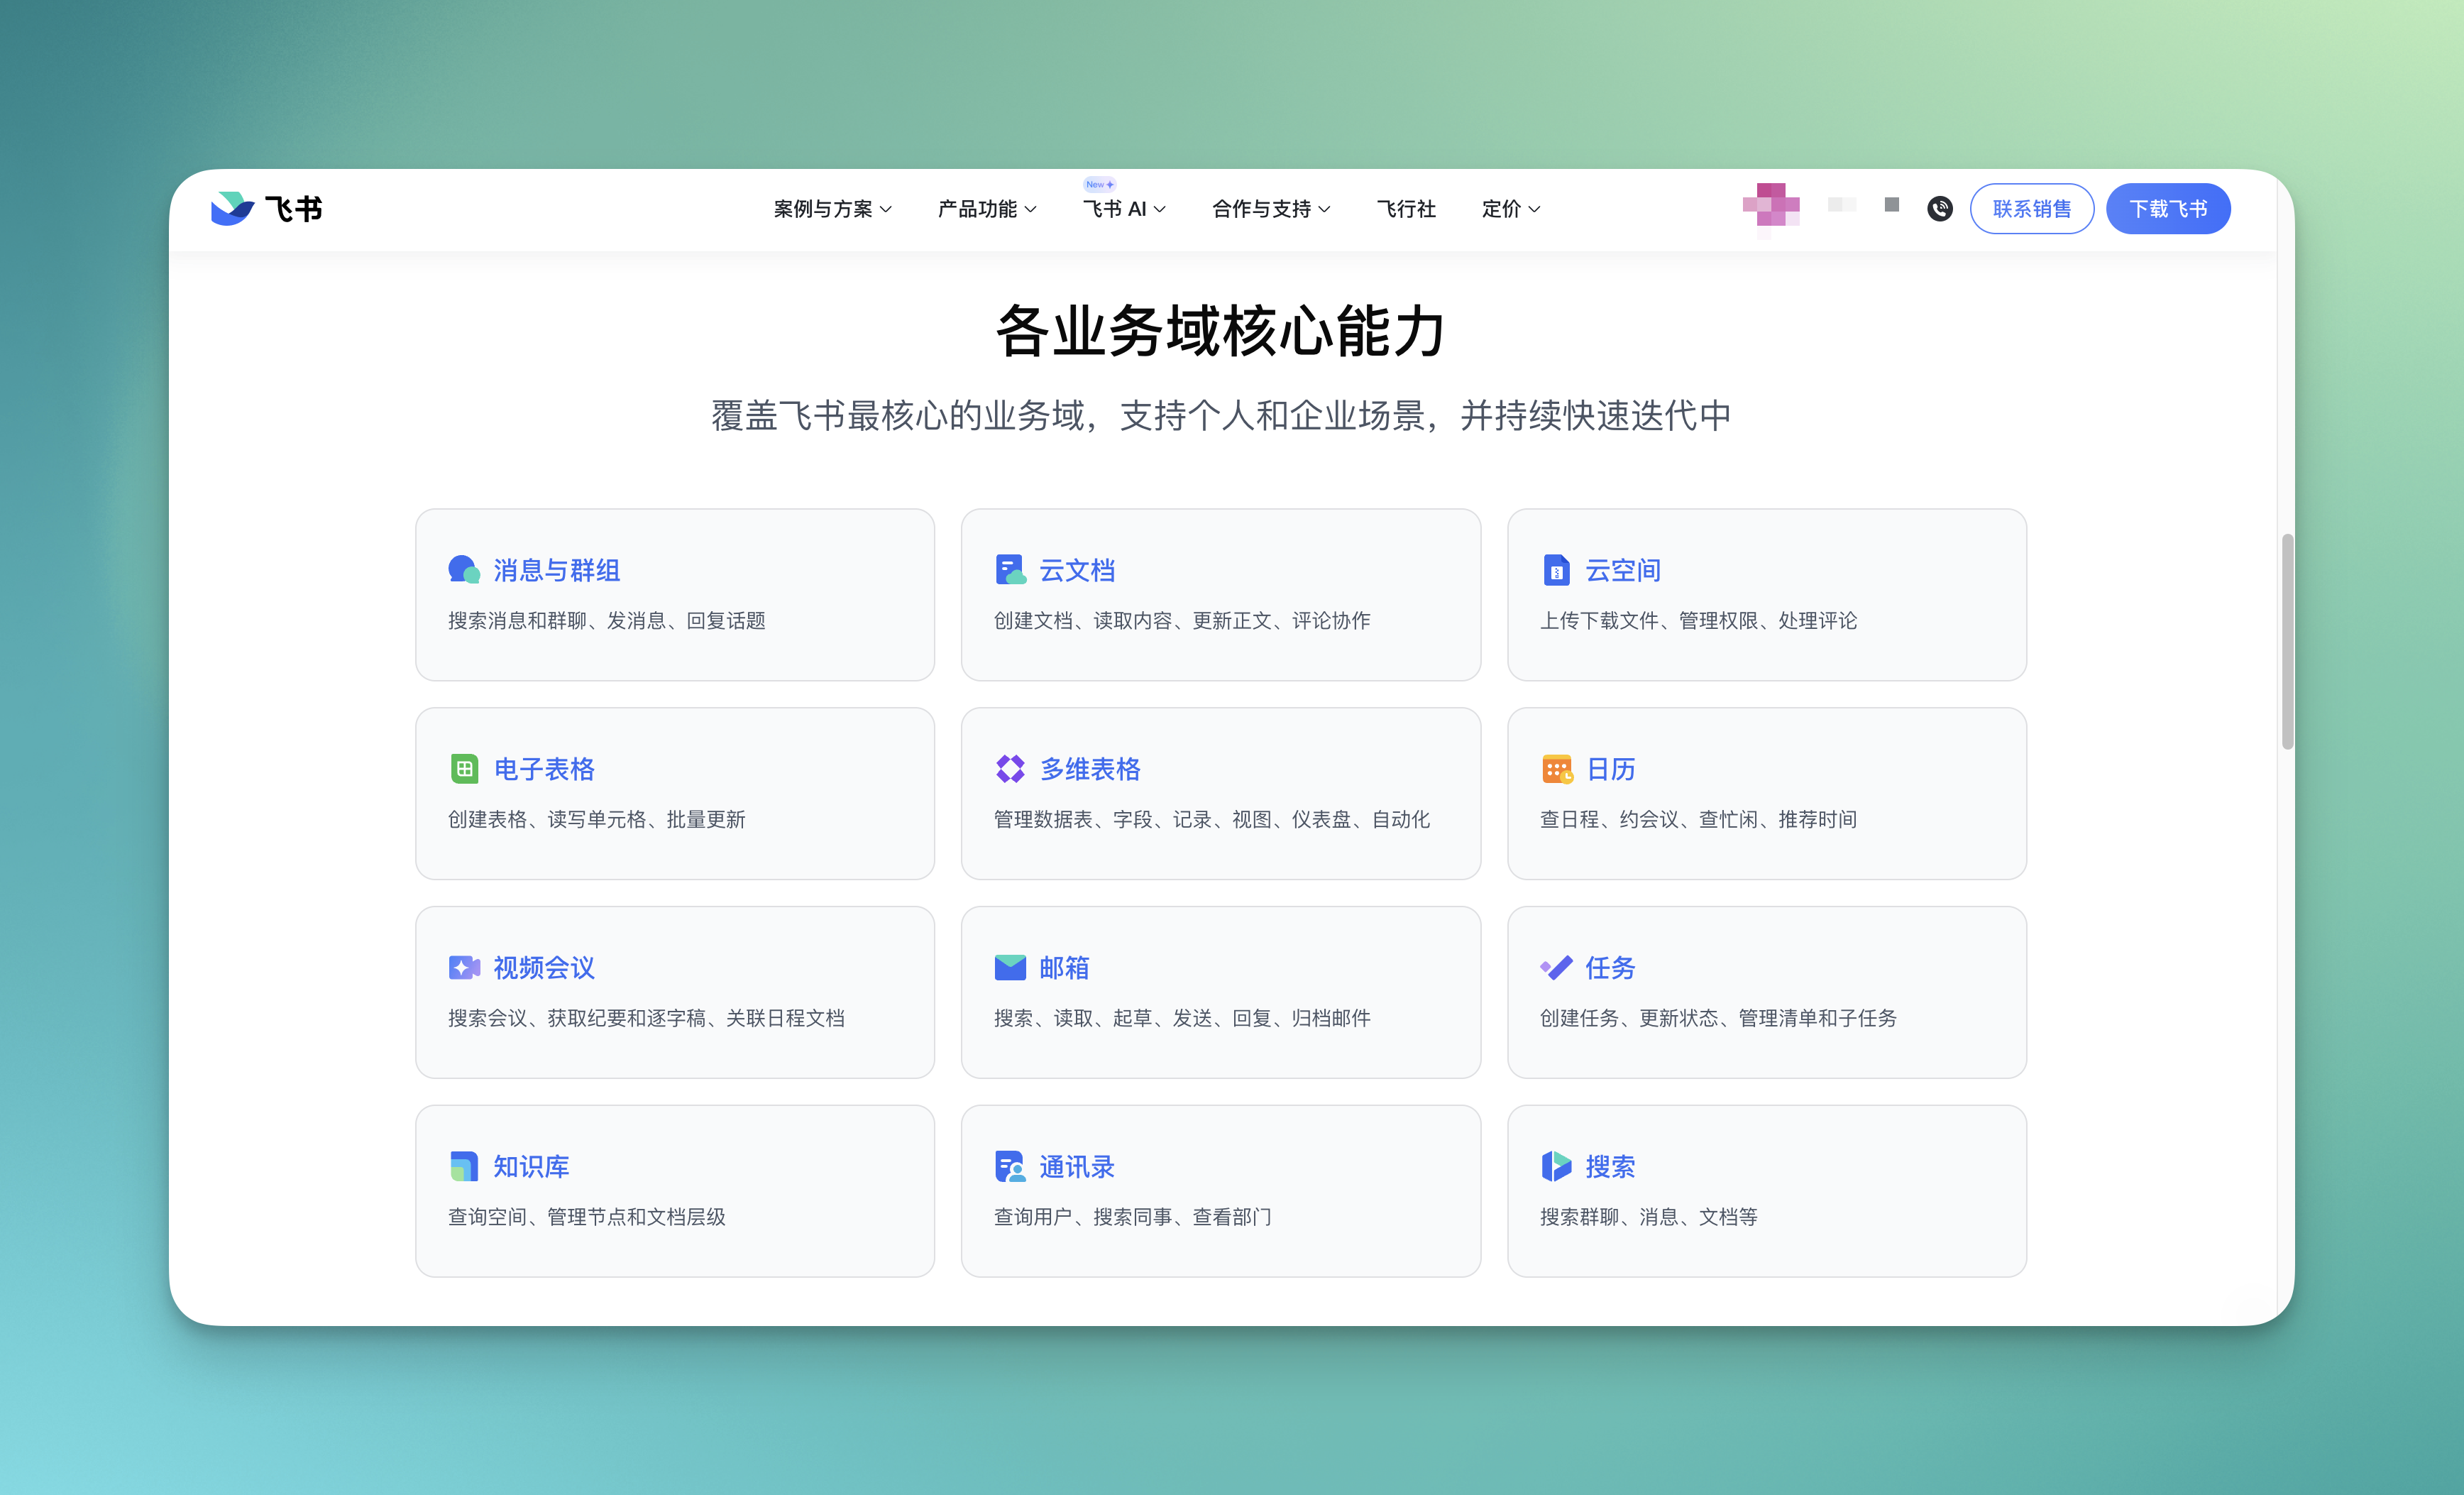
Task: Click the 云空间 file icon
Action: 1556,569
